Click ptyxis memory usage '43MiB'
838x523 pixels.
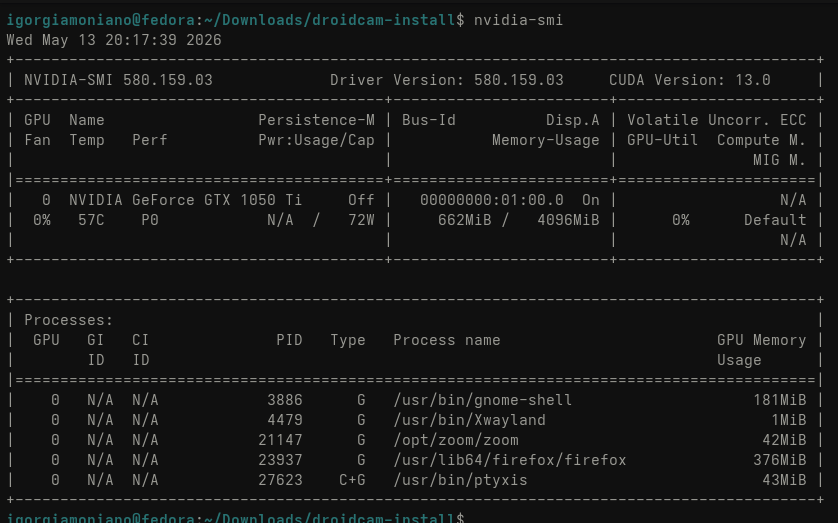pos(784,480)
